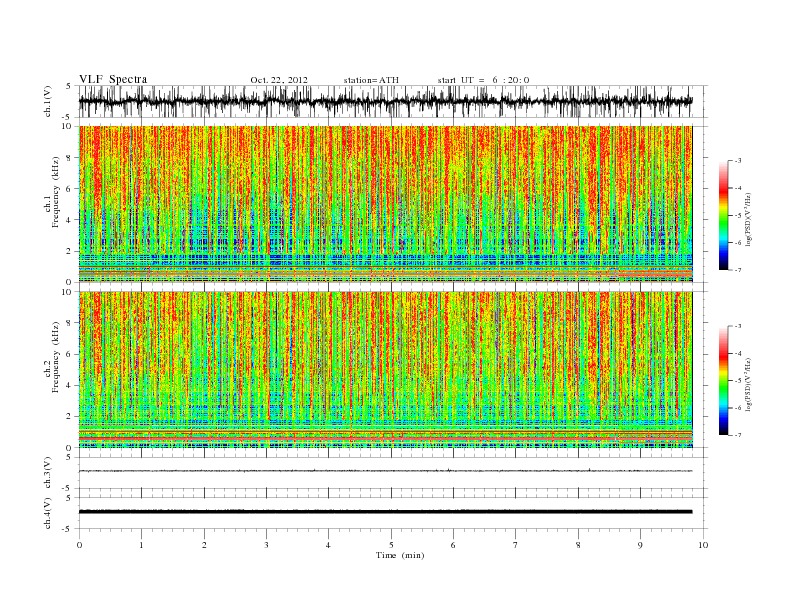The width and height of the screenshot is (792, 612).
Task: Click the ch.1 waveform plot at top
Action: click(393, 101)
